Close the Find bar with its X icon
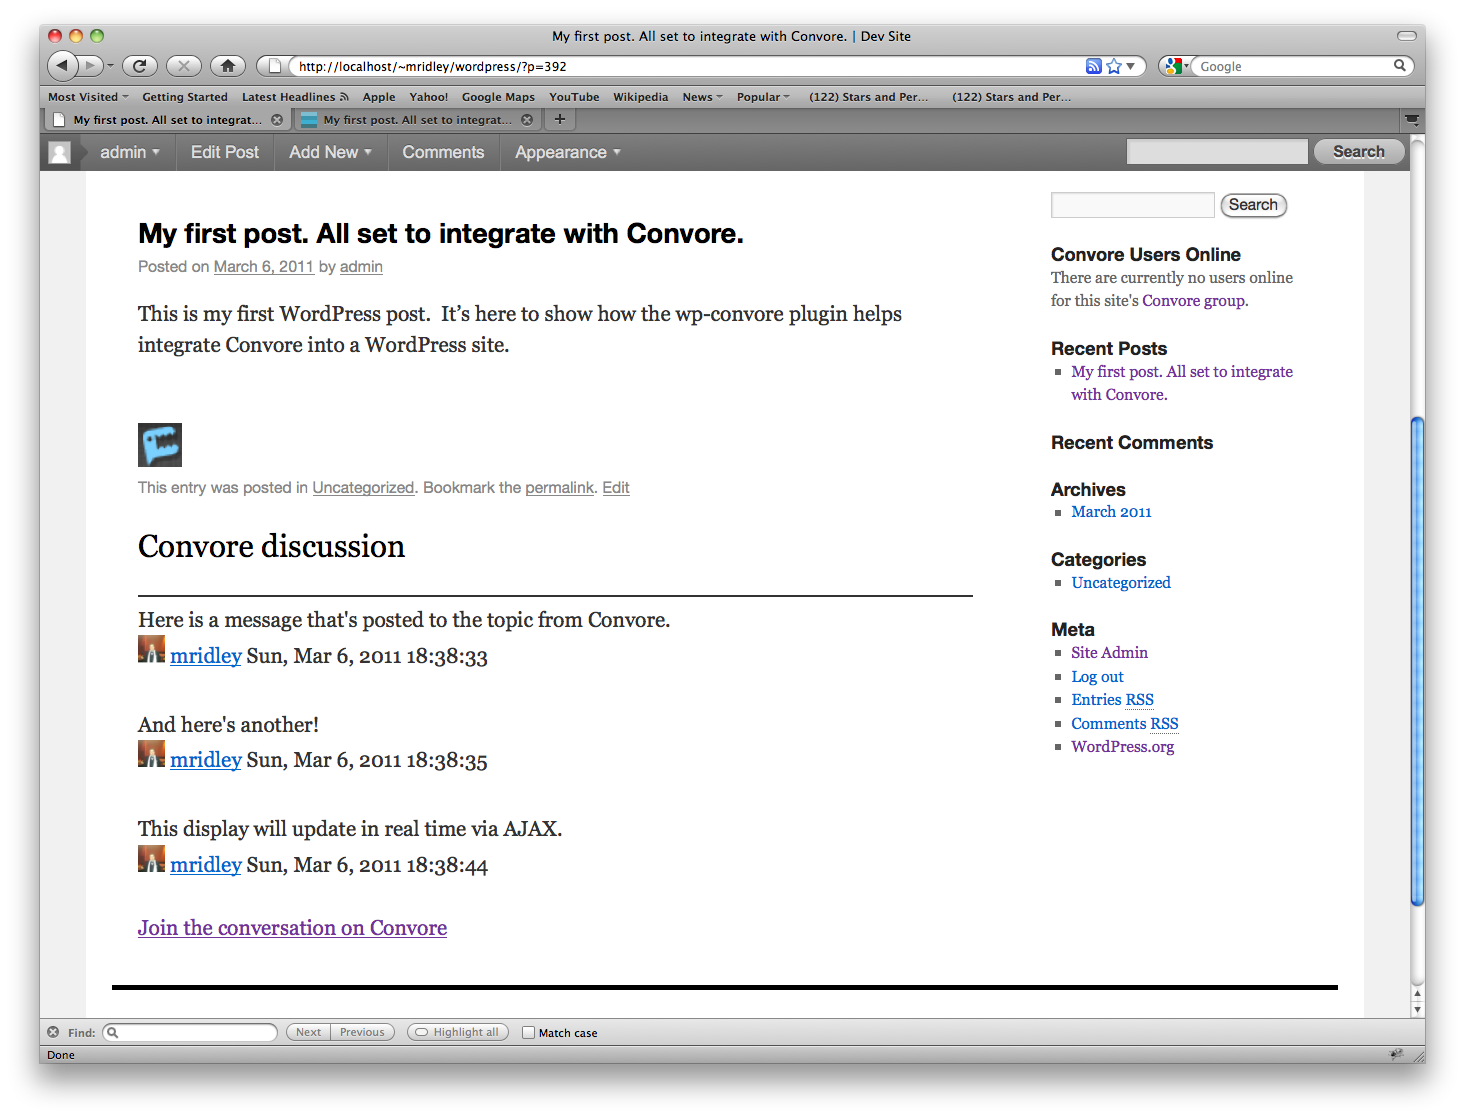Image resolution: width=1465 pixels, height=1118 pixels. click(x=53, y=1032)
